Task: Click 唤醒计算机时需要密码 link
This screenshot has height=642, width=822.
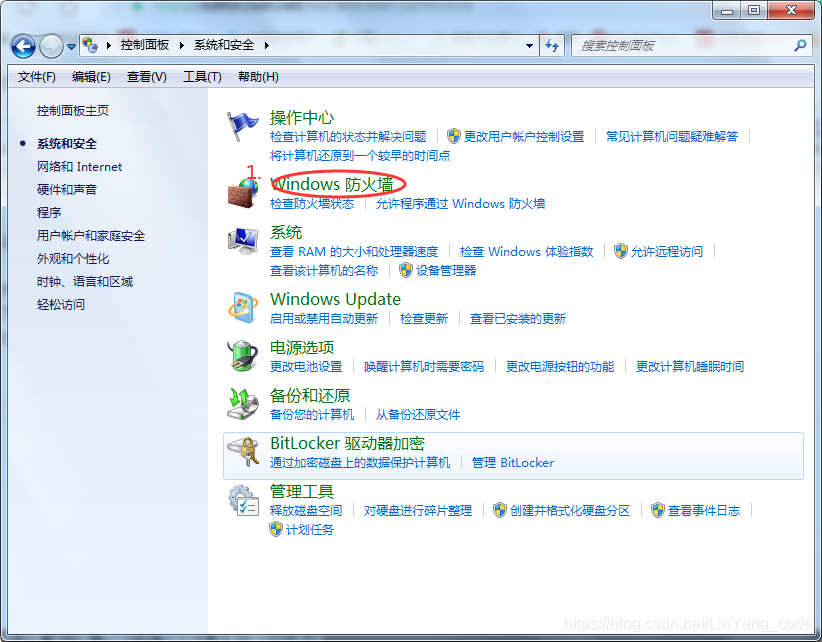Action: pyautogui.click(x=424, y=366)
